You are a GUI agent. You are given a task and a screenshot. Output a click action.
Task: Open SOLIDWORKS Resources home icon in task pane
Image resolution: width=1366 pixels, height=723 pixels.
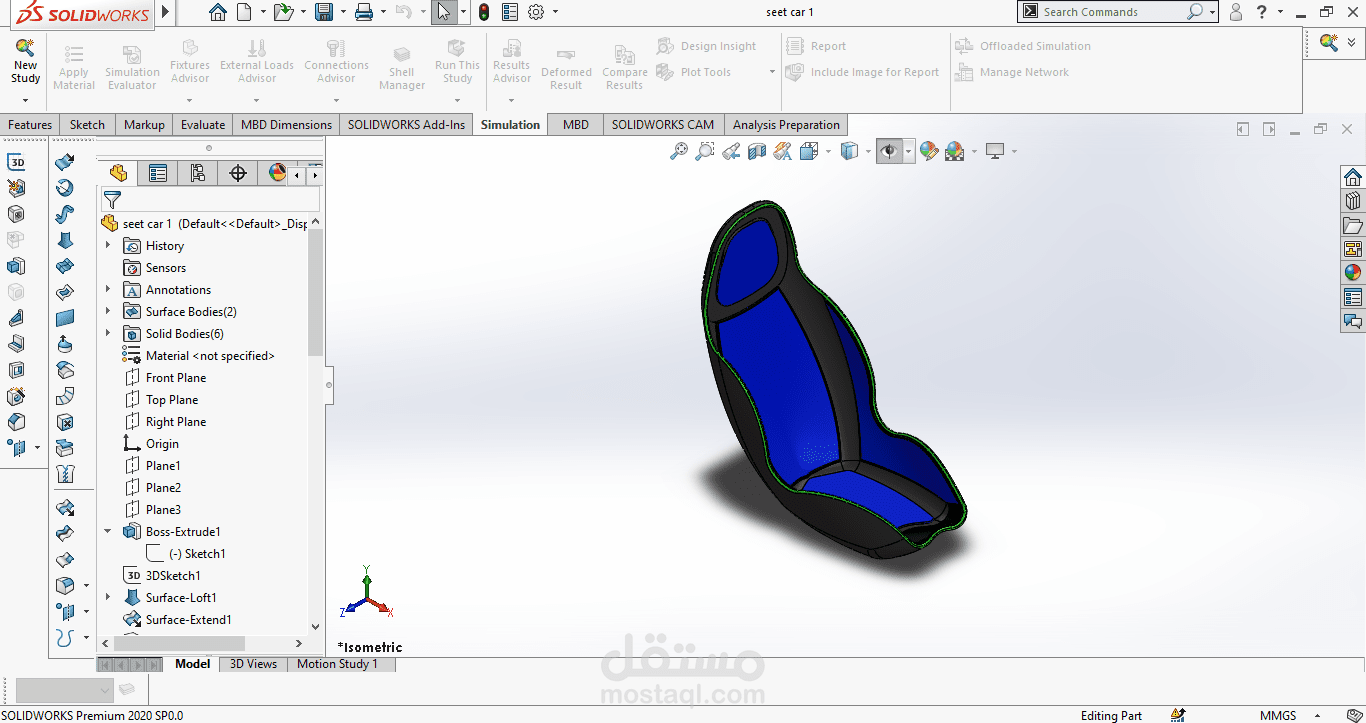coord(1353,177)
